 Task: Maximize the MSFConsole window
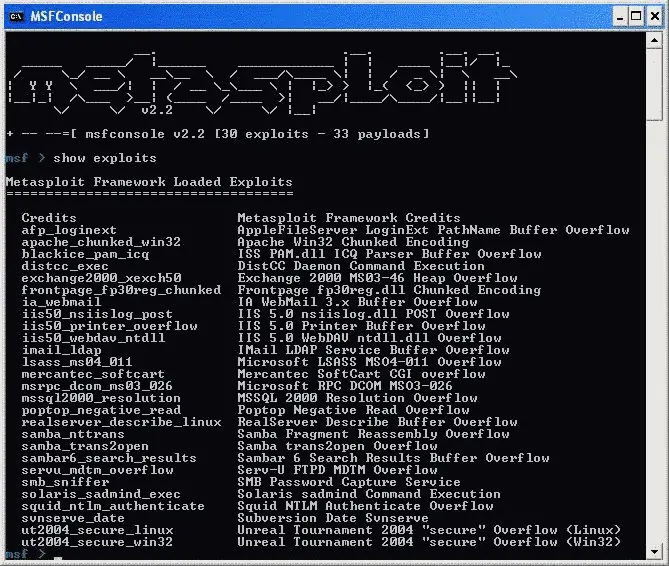(636, 17)
